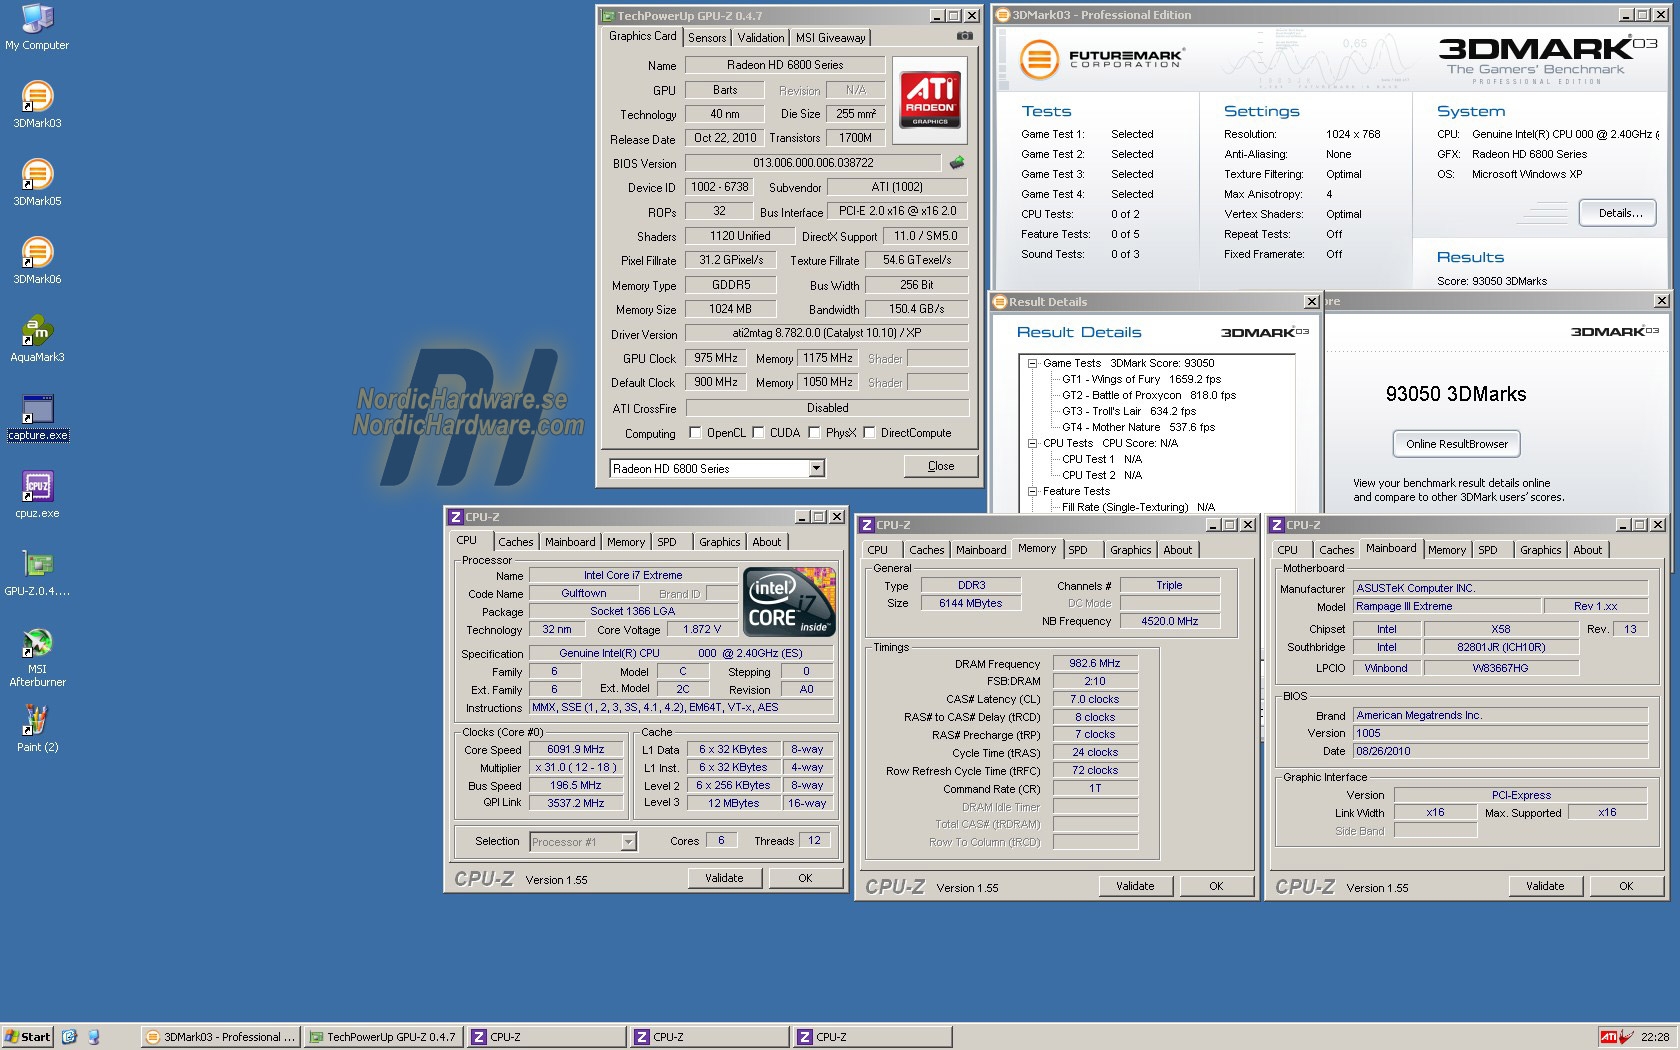The height and width of the screenshot is (1050, 1680).
Task: Enable the OpenCL checkbox
Action: pos(696,433)
